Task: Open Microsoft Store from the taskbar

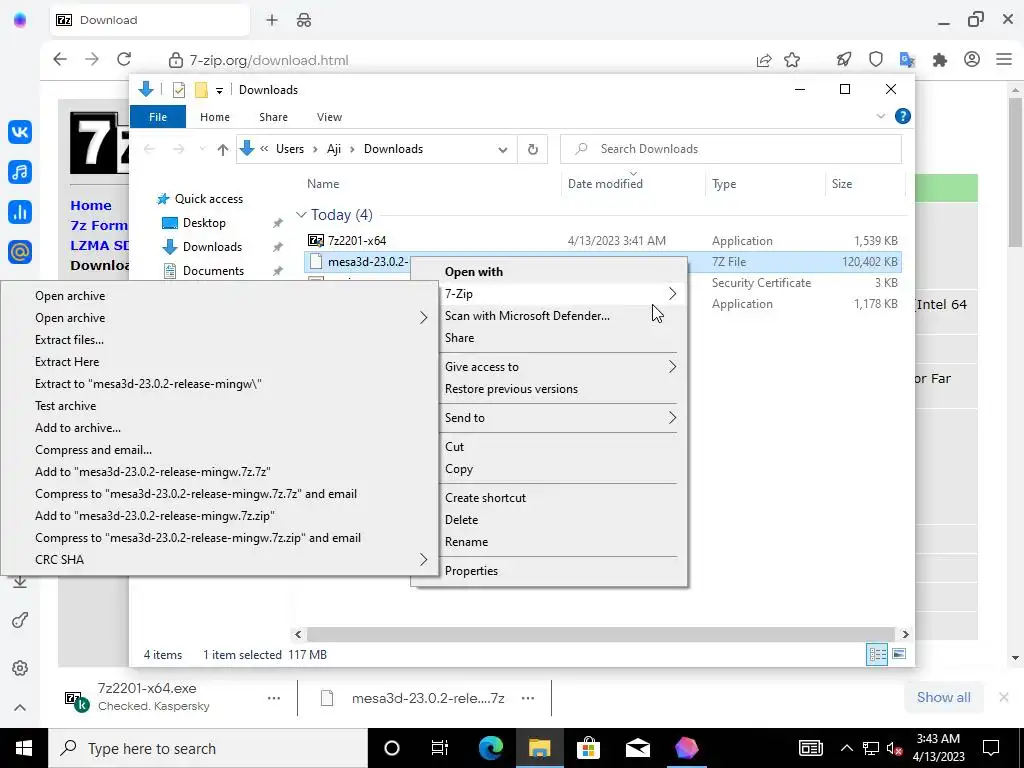Action: pos(588,748)
